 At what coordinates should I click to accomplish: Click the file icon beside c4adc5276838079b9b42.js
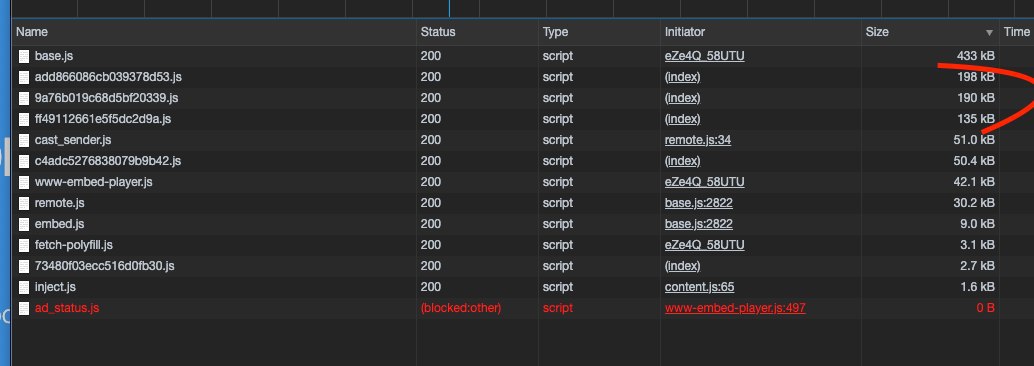click(x=24, y=162)
